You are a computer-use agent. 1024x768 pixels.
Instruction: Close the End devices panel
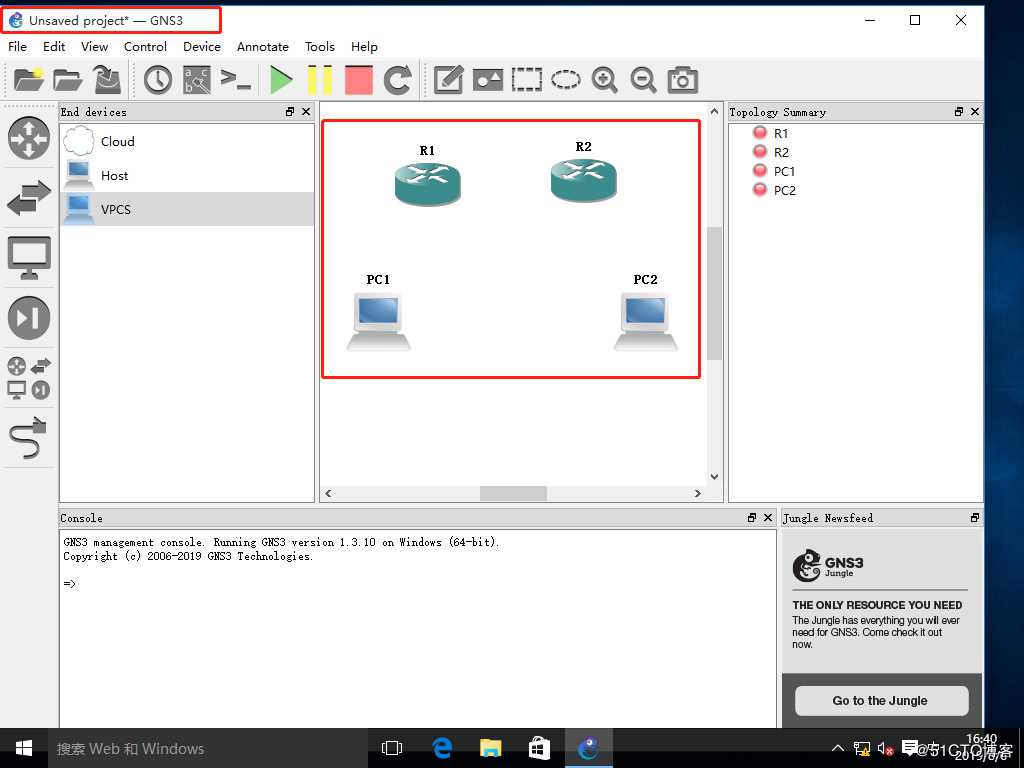tap(306, 112)
